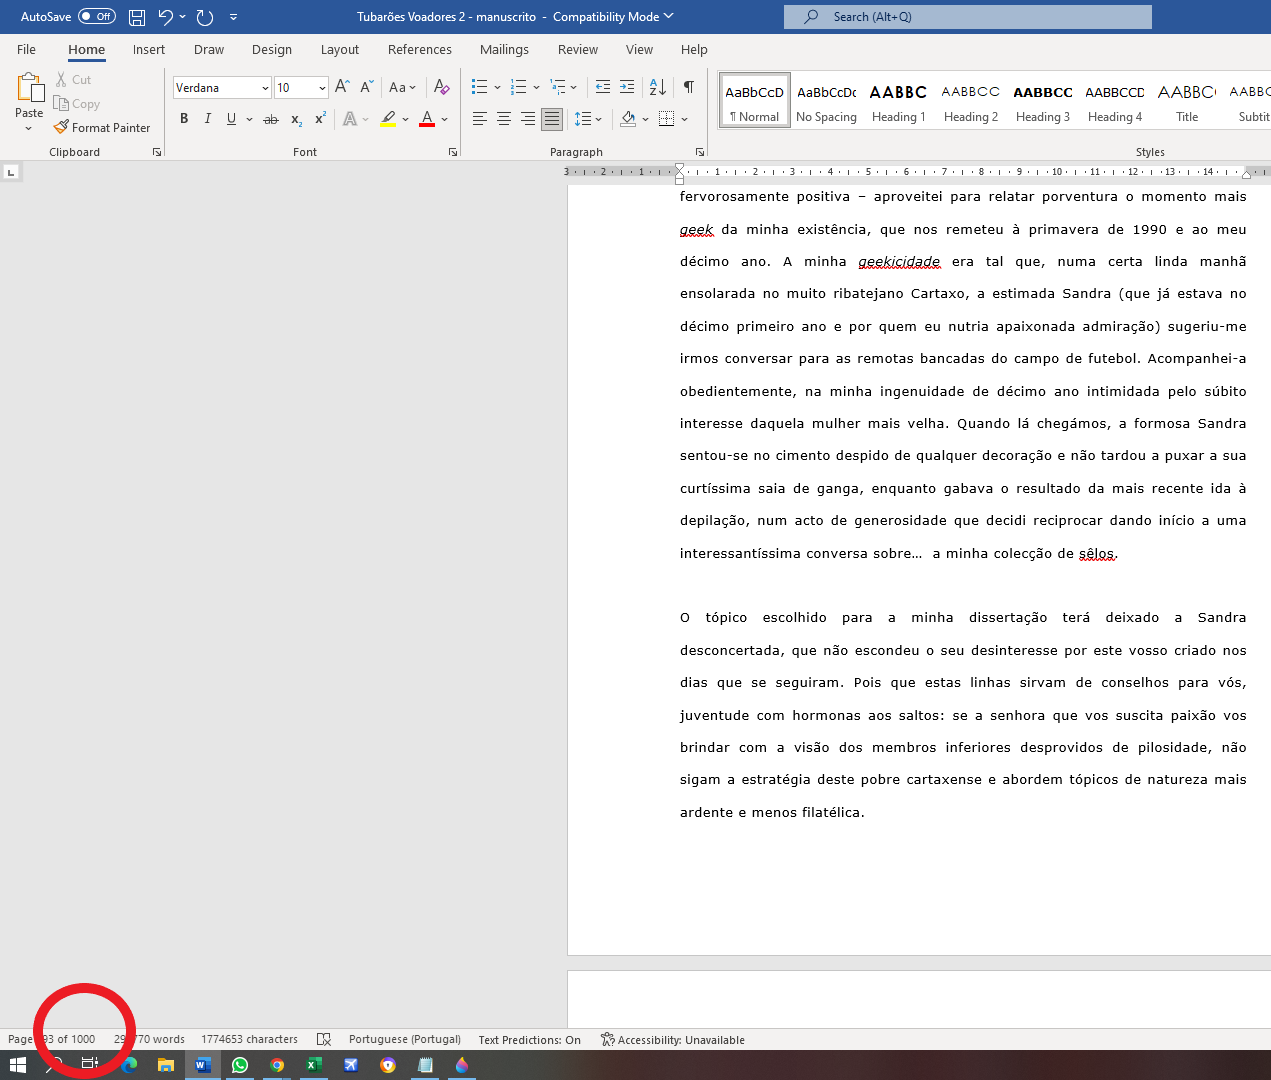Image resolution: width=1271 pixels, height=1080 pixels.
Task: Click the Show/Hide paragraph marks icon
Action: (689, 87)
